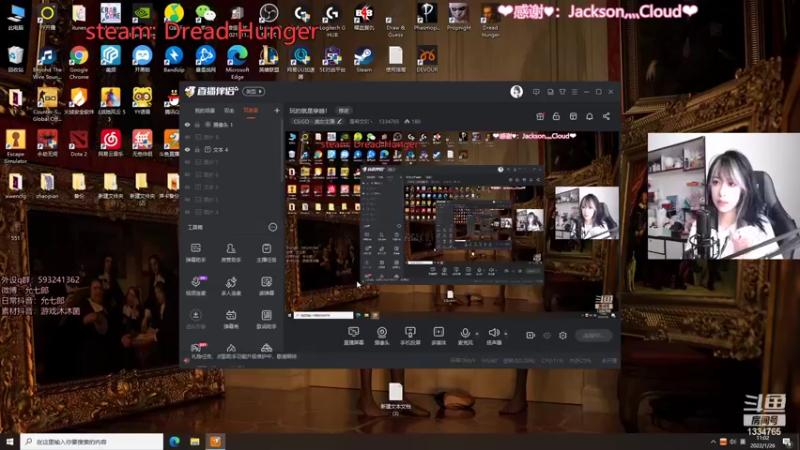
Task: Open the danmaku show tool (弹幕秀)
Action: 231,319
